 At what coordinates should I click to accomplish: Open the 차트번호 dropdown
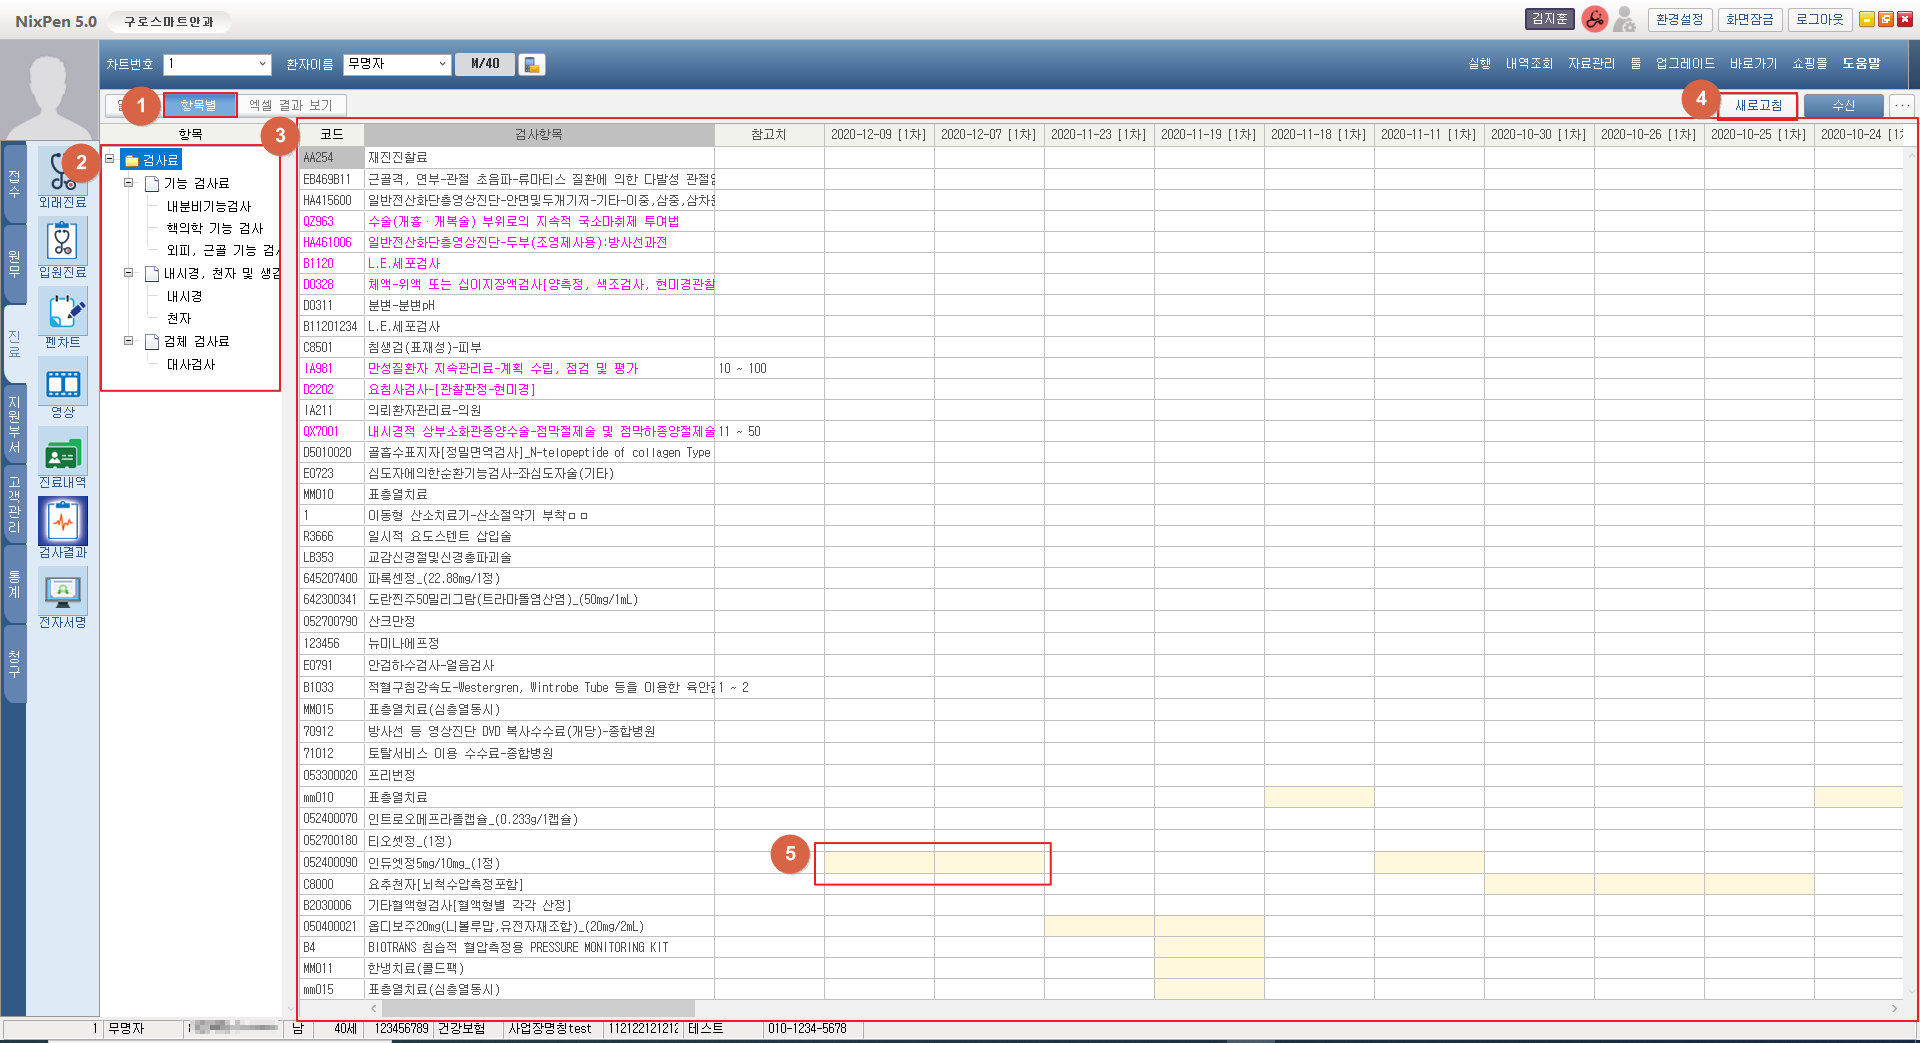pyautogui.click(x=262, y=64)
